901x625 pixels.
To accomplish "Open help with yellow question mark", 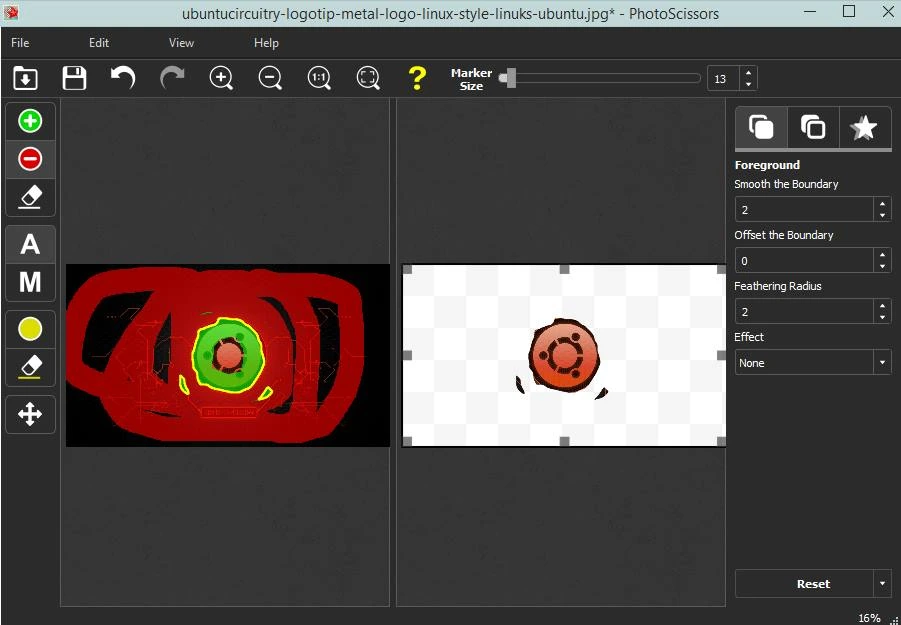I will [417, 78].
